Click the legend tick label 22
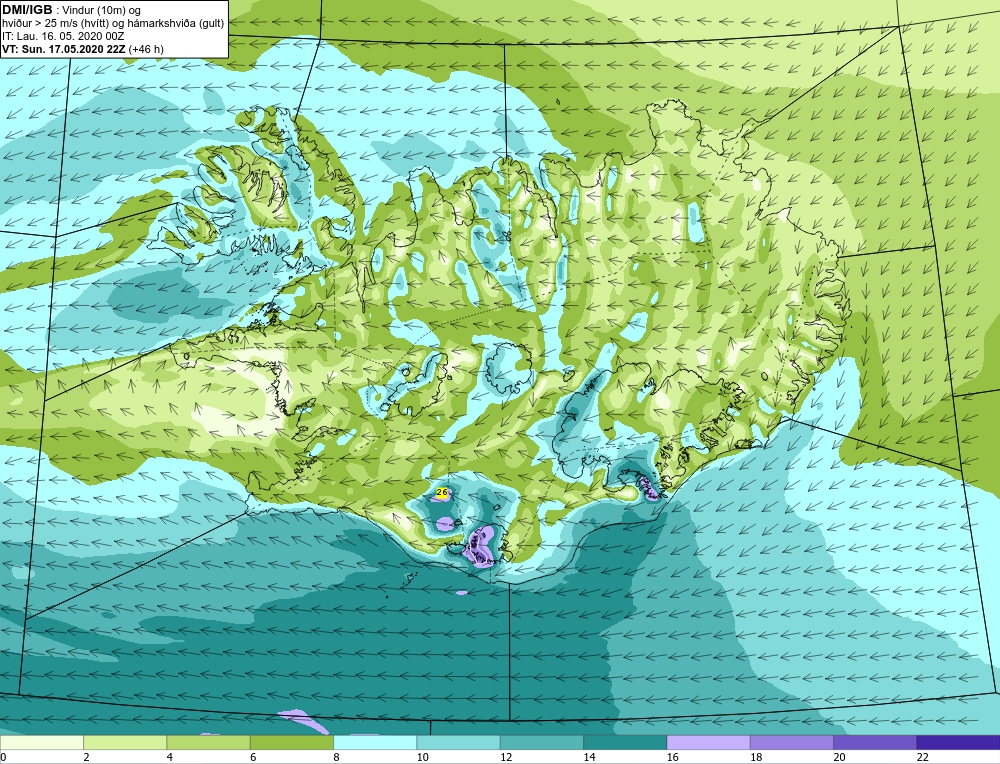 (x=922, y=757)
